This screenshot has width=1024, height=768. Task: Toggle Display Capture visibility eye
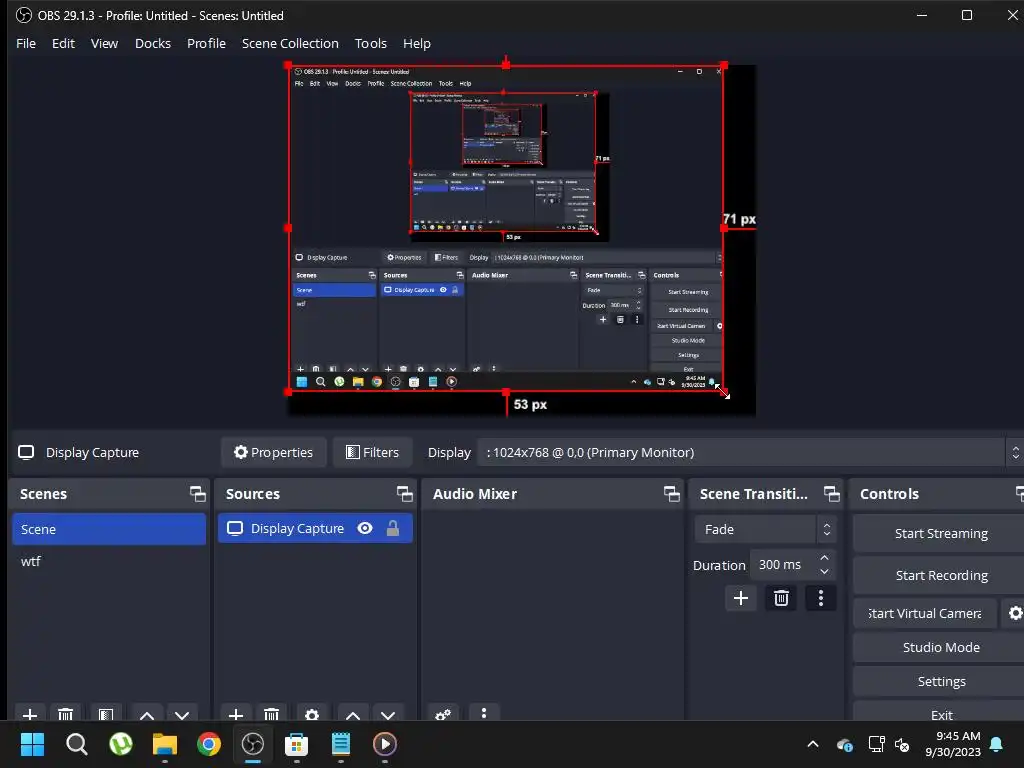(x=365, y=528)
